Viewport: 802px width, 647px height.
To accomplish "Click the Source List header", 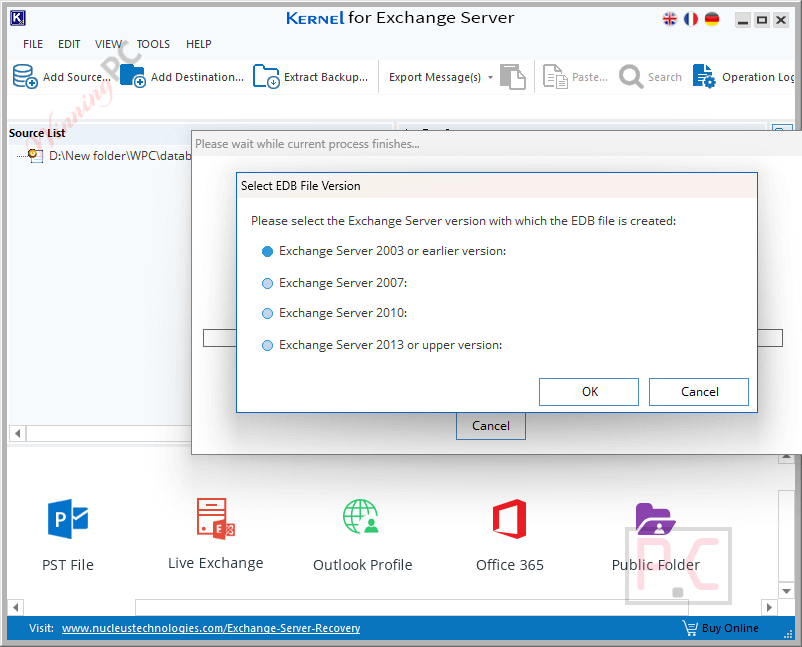I will pos(37,133).
